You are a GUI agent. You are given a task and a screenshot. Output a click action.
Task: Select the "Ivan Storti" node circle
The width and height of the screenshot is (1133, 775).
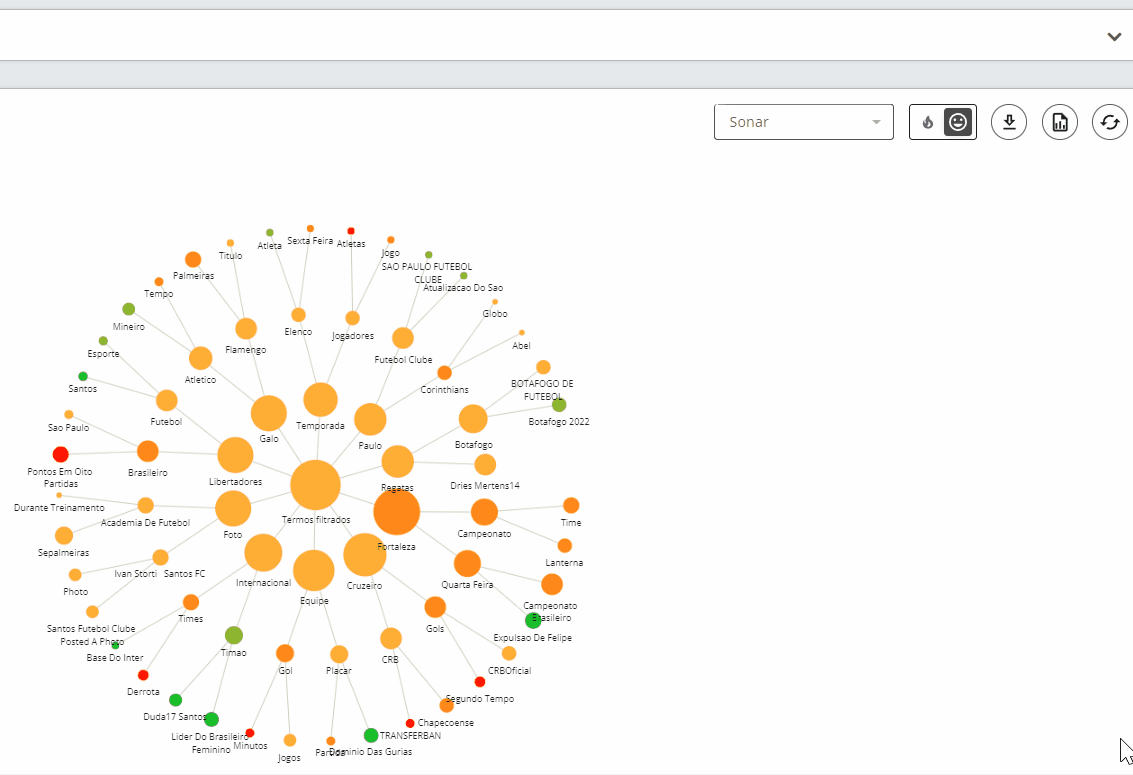click(160, 557)
